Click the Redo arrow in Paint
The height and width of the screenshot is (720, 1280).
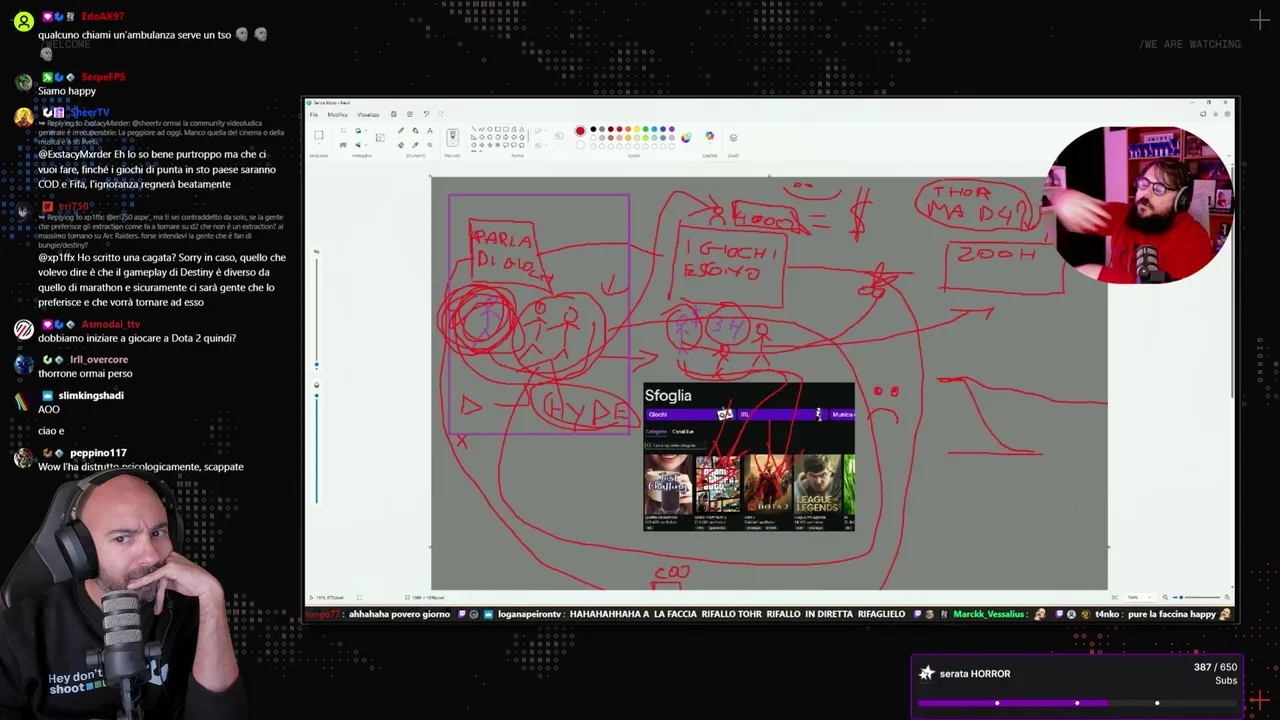pyautogui.click(x=440, y=114)
